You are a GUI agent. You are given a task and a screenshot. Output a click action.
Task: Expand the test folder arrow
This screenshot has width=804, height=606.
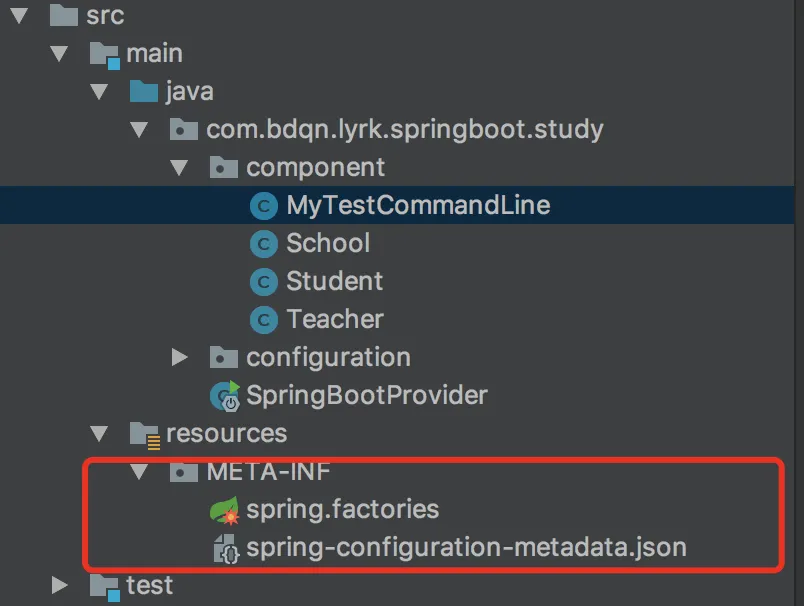(59, 585)
